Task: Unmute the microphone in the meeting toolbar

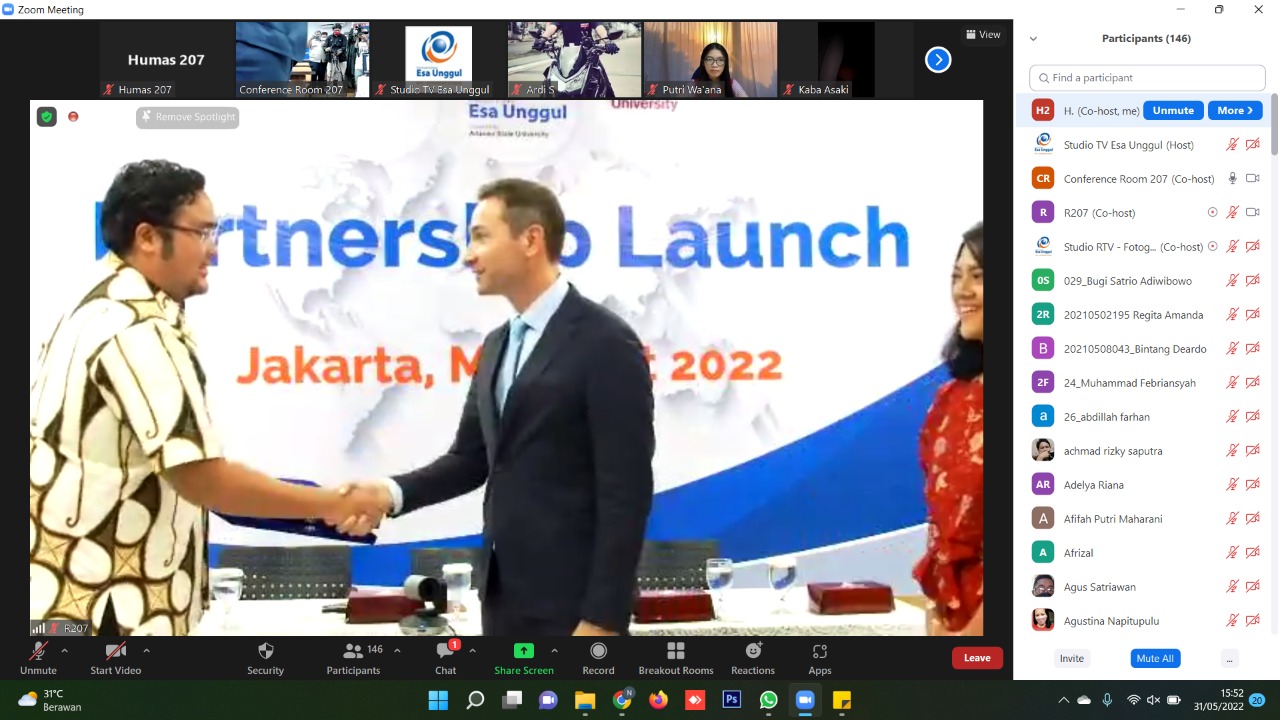Action: tap(38, 658)
